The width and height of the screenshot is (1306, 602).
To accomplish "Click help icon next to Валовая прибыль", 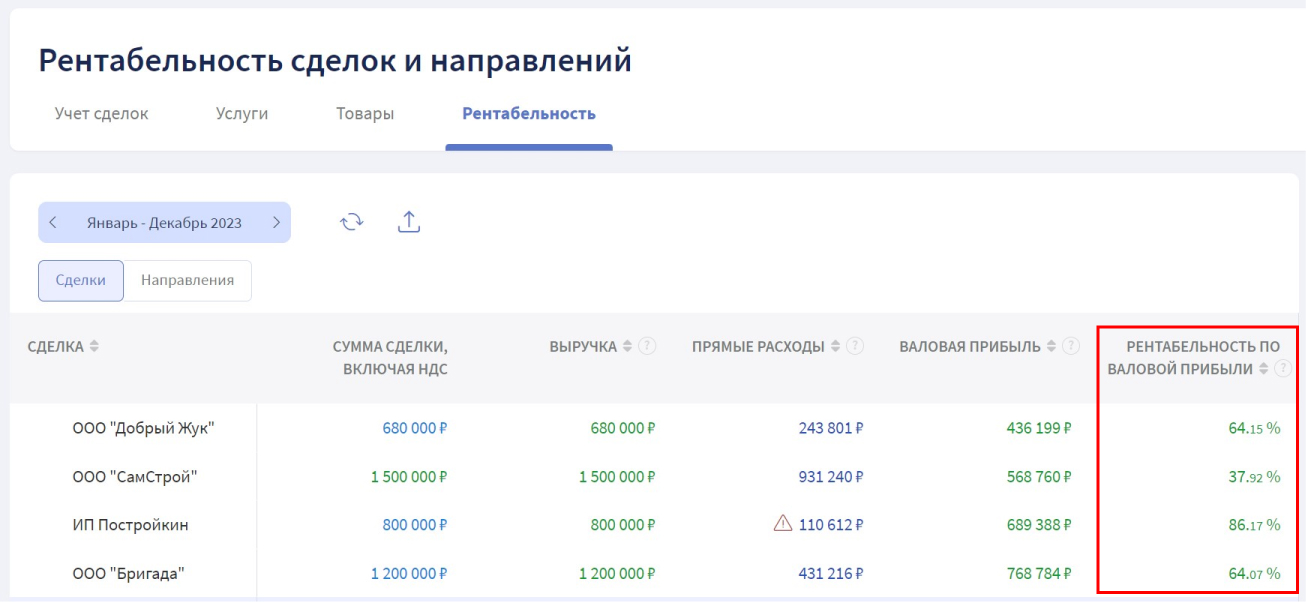I will click(x=1071, y=346).
